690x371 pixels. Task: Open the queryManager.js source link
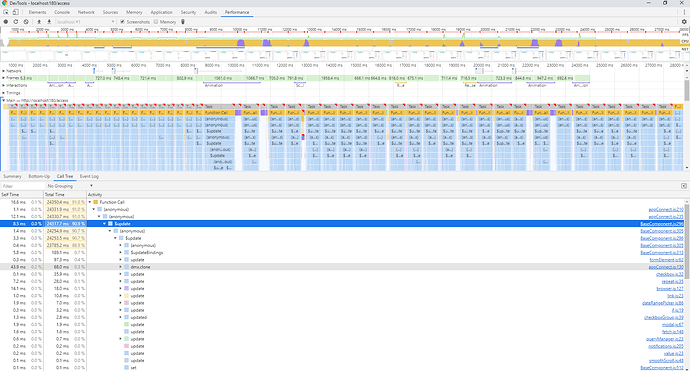(665, 339)
